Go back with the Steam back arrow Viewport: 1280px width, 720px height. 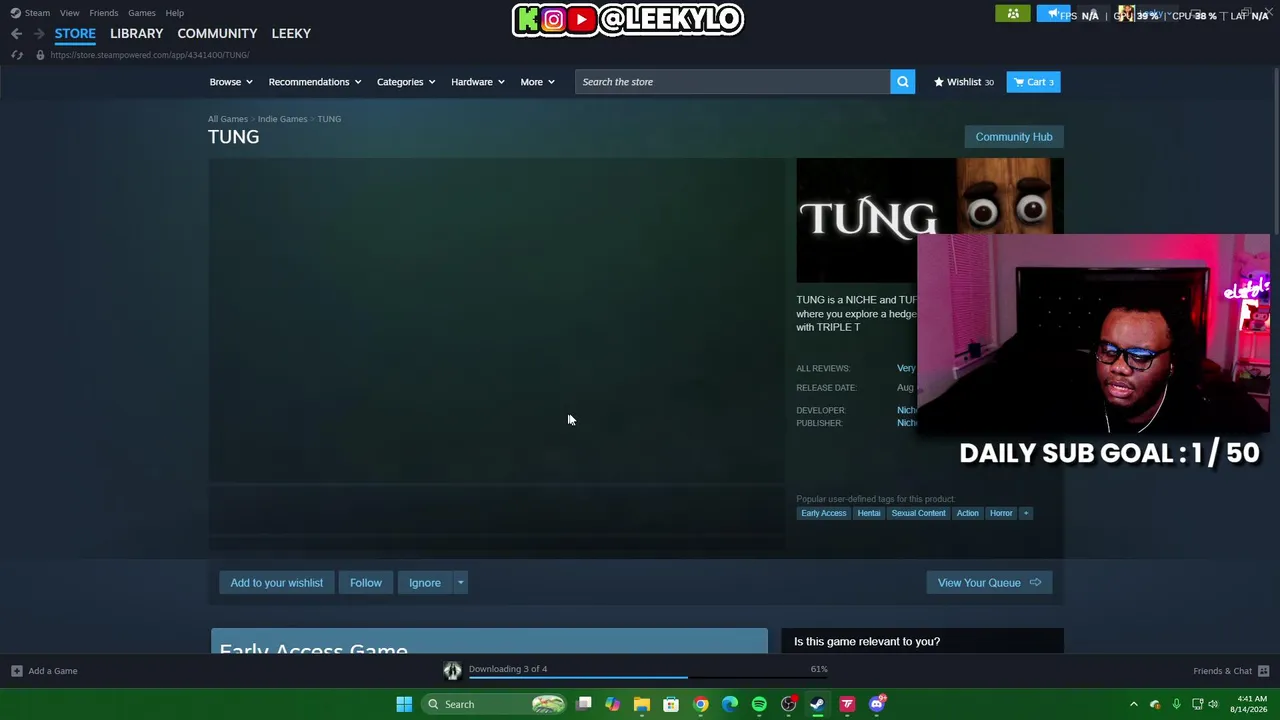tap(17, 33)
